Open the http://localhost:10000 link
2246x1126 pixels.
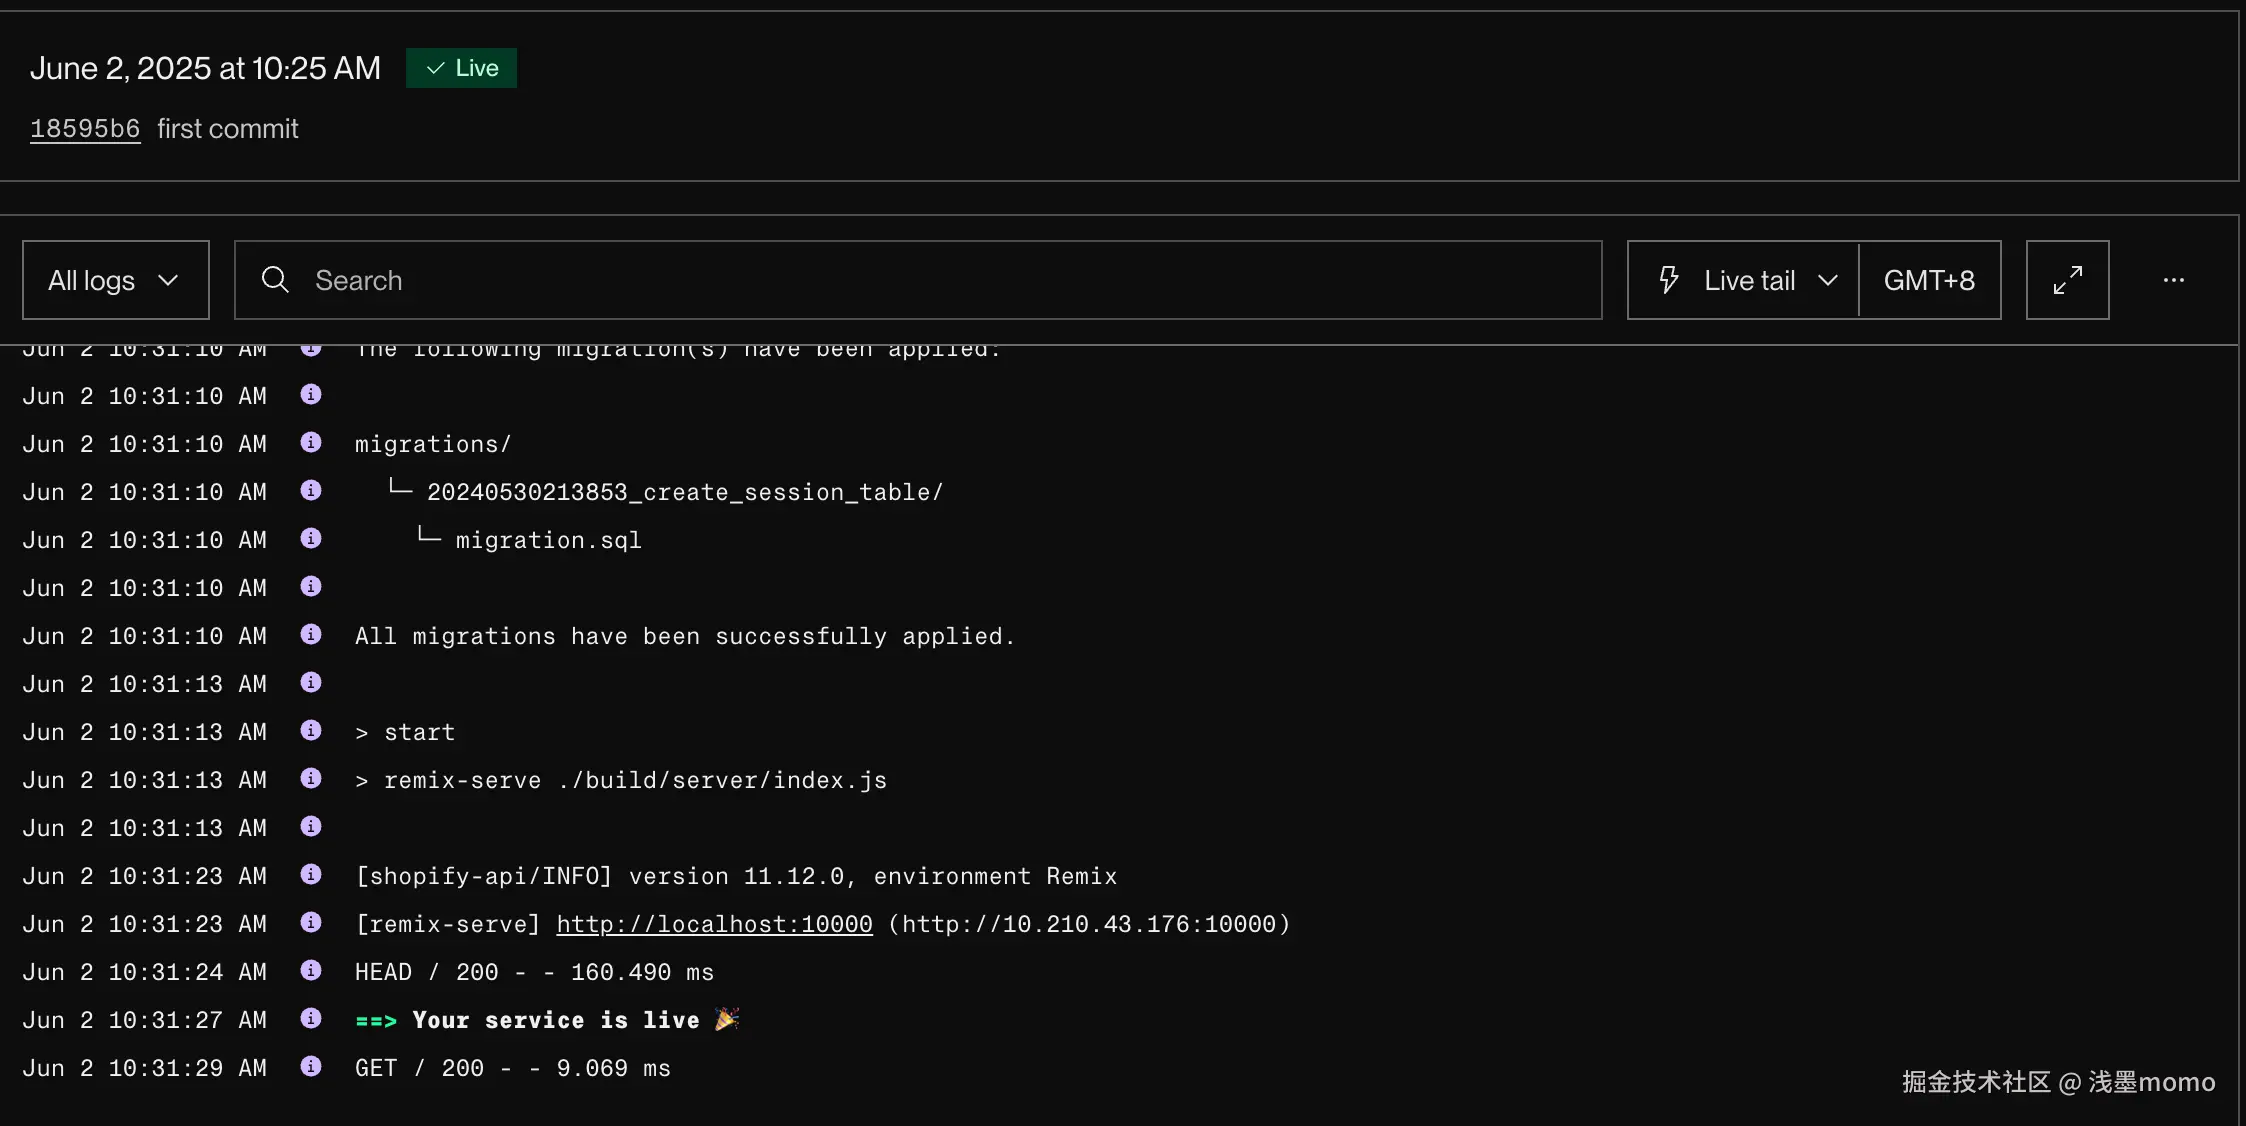714,924
